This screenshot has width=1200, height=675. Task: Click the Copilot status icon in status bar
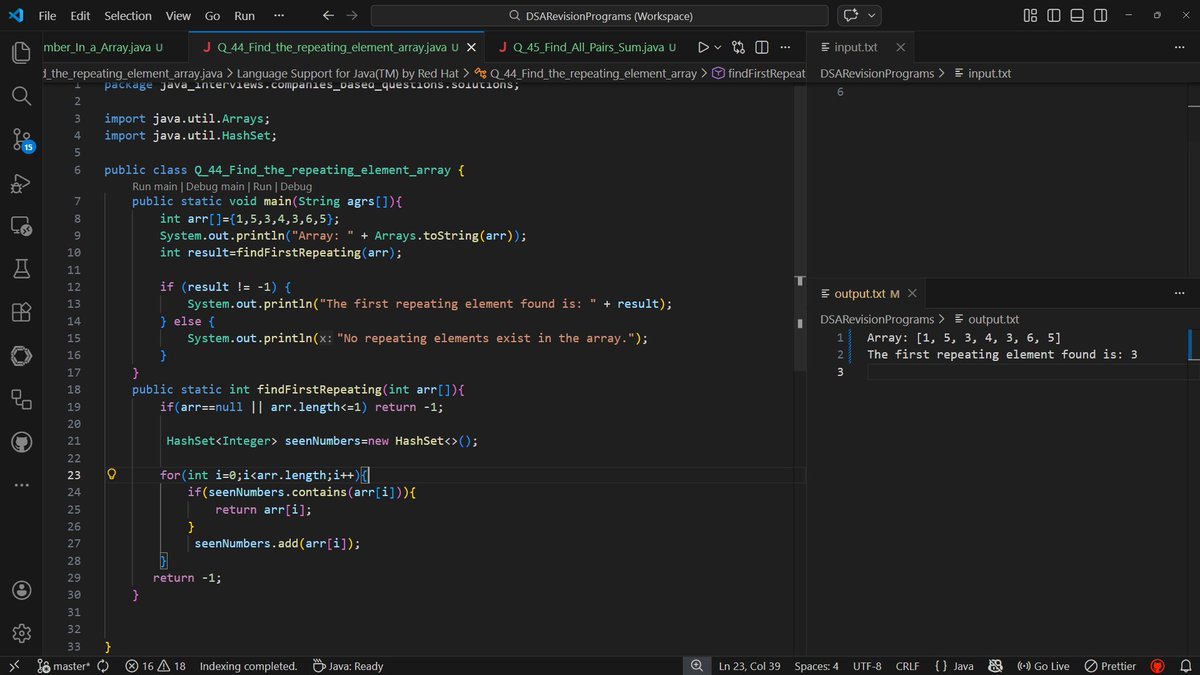995,666
